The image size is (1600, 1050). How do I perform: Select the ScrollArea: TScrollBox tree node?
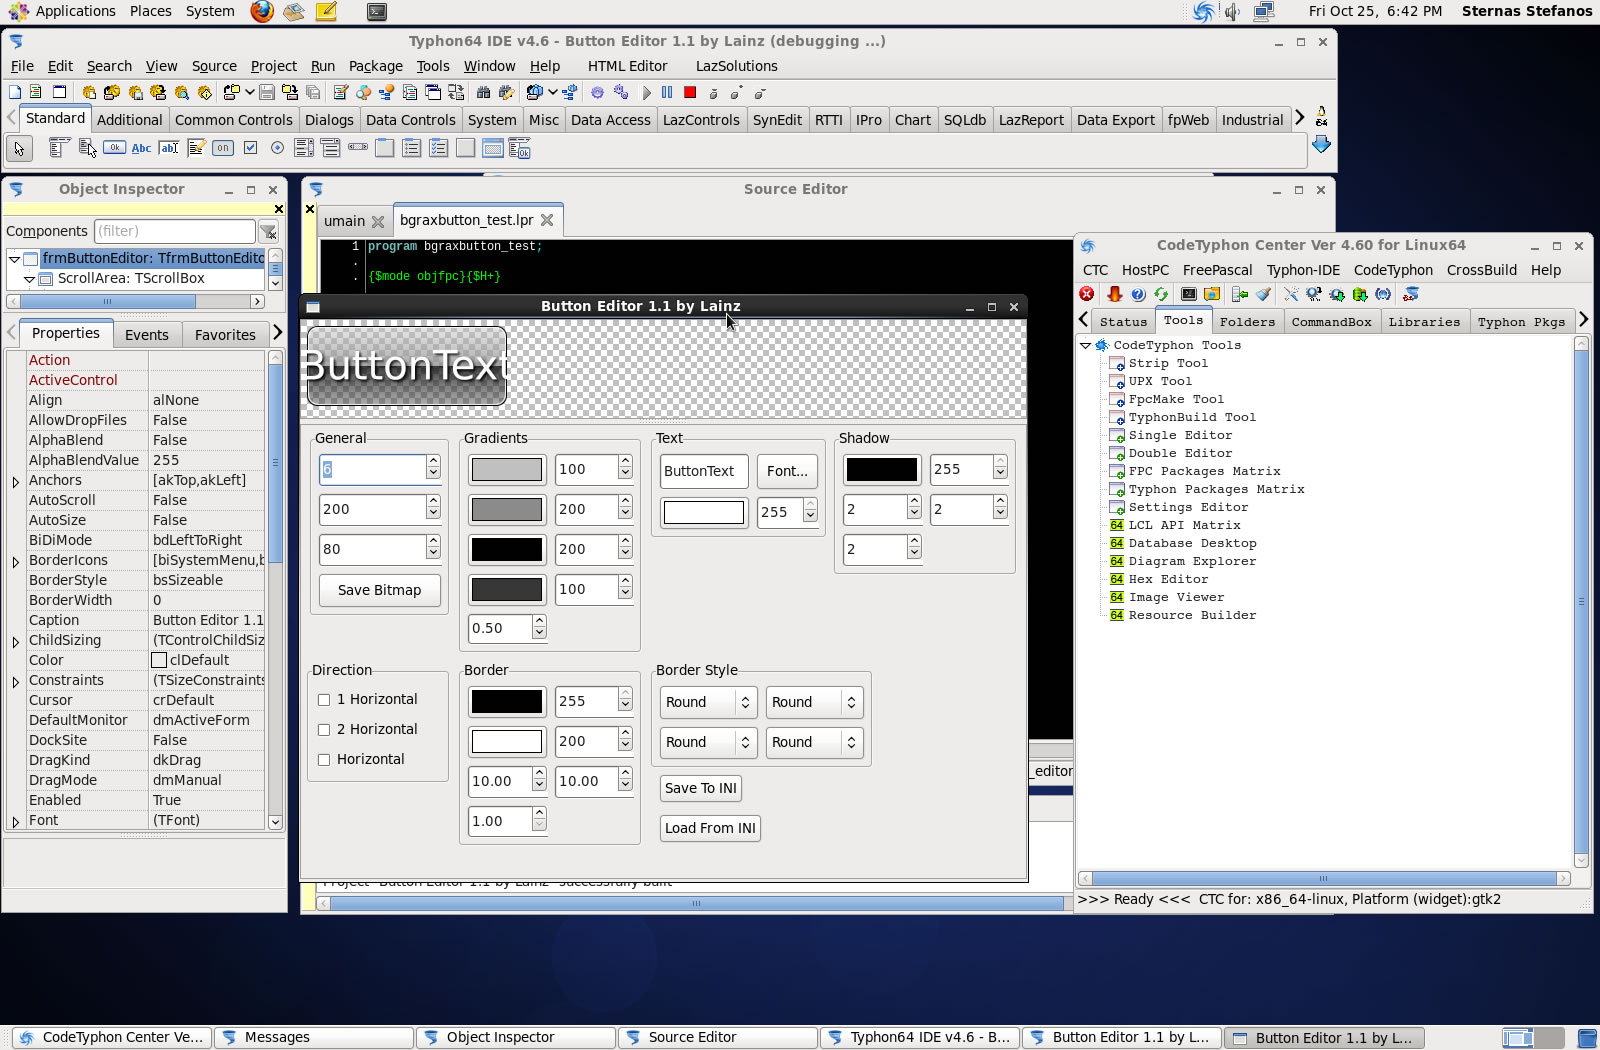coord(130,278)
